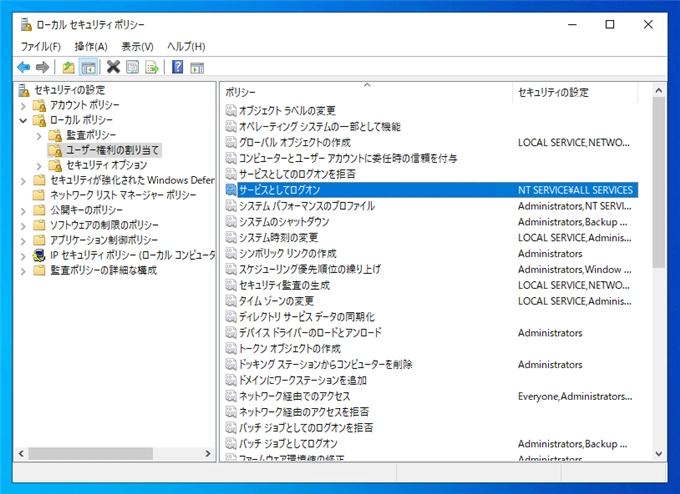The width and height of the screenshot is (680, 494).
Task: Click the policy icon beside サービスとしてログオン
Action: point(231,190)
